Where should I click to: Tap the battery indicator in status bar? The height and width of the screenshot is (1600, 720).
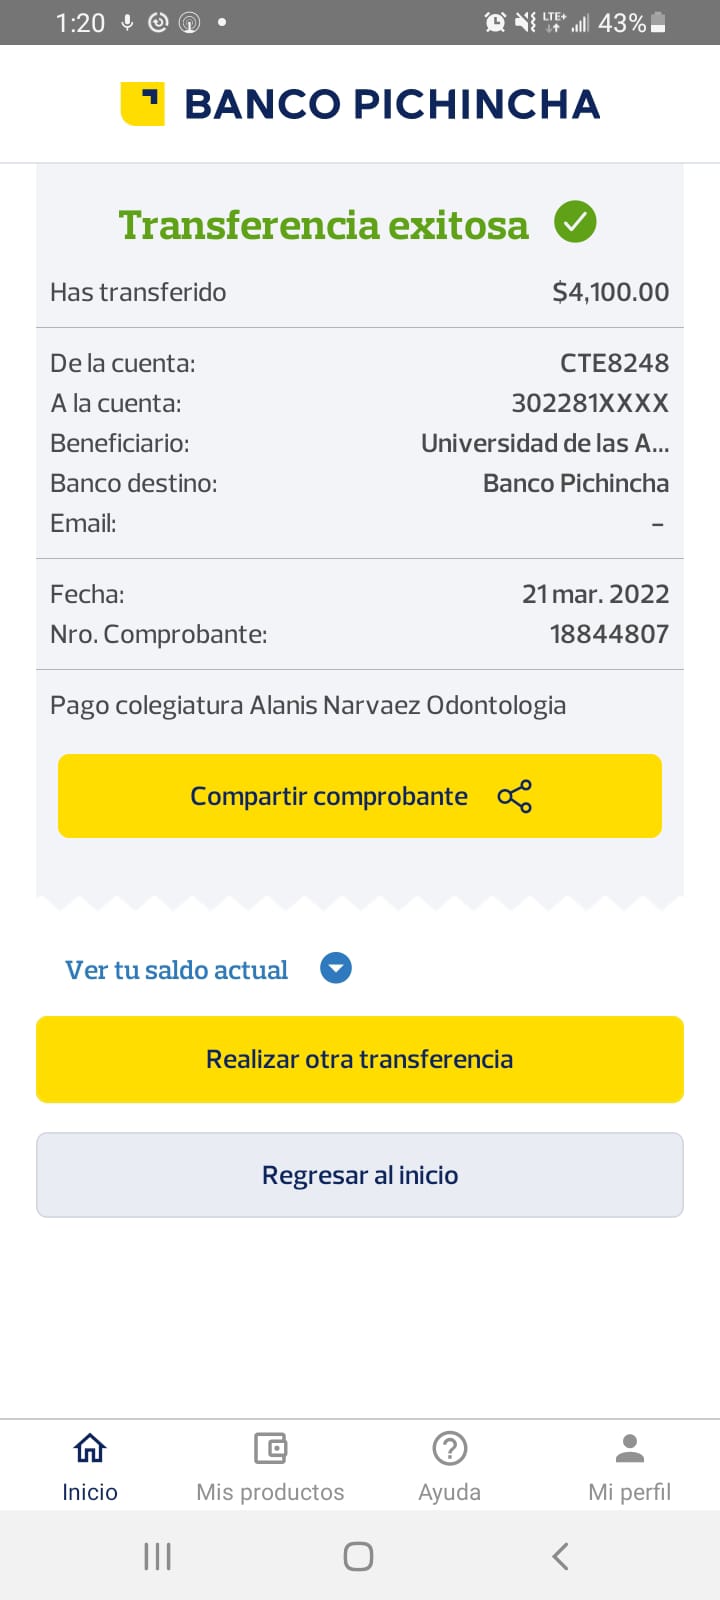658,23
